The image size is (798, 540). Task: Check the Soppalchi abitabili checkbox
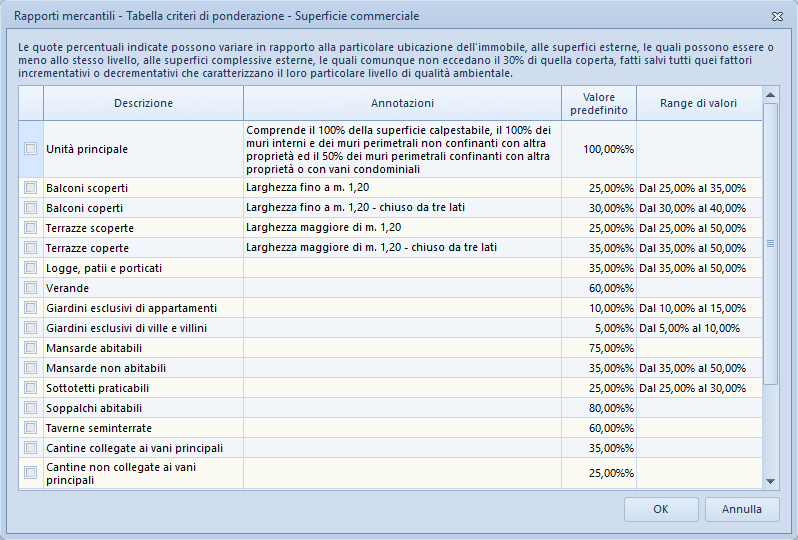(x=31, y=408)
